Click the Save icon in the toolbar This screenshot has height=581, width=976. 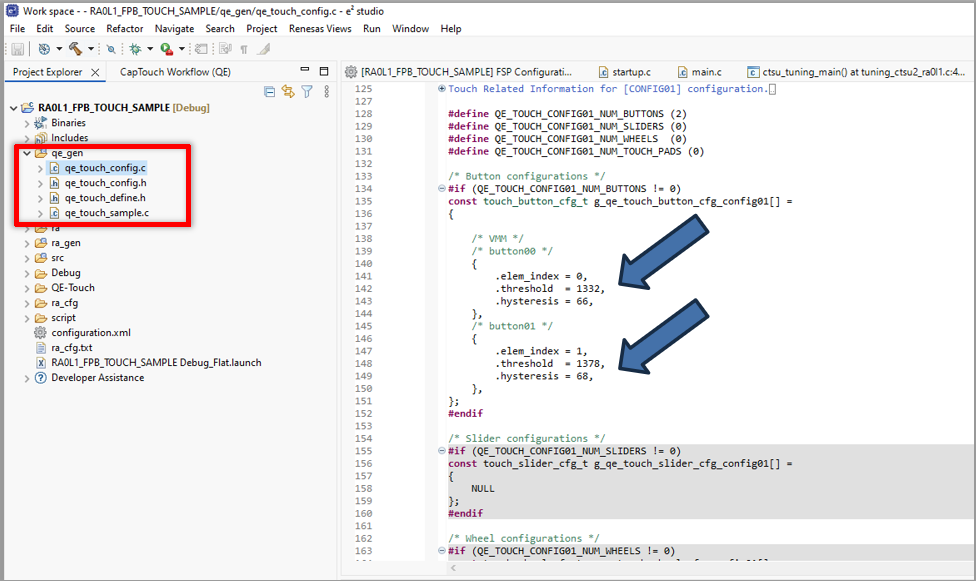click(x=18, y=48)
